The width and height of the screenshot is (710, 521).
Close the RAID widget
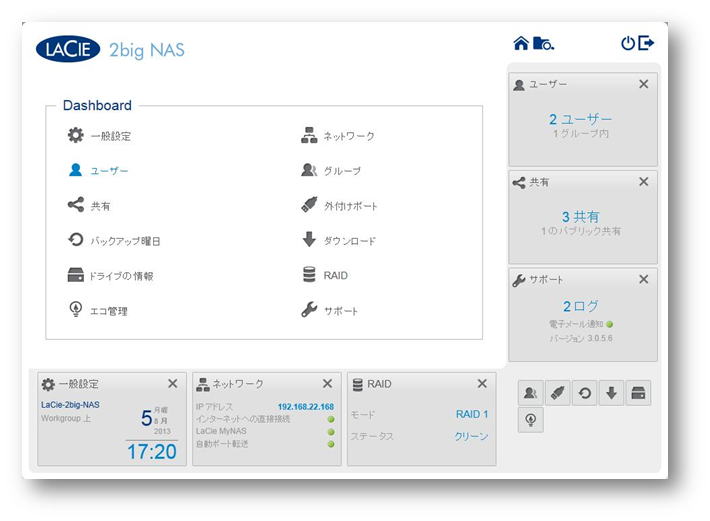pyautogui.click(x=482, y=383)
